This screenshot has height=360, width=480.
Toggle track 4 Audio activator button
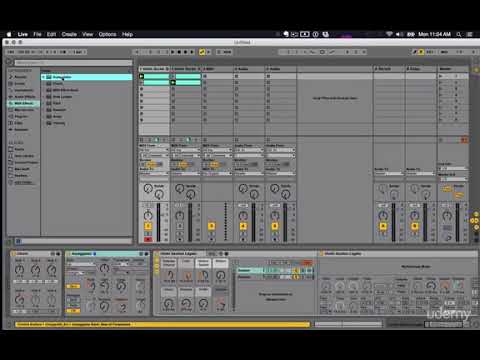coord(243,227)
